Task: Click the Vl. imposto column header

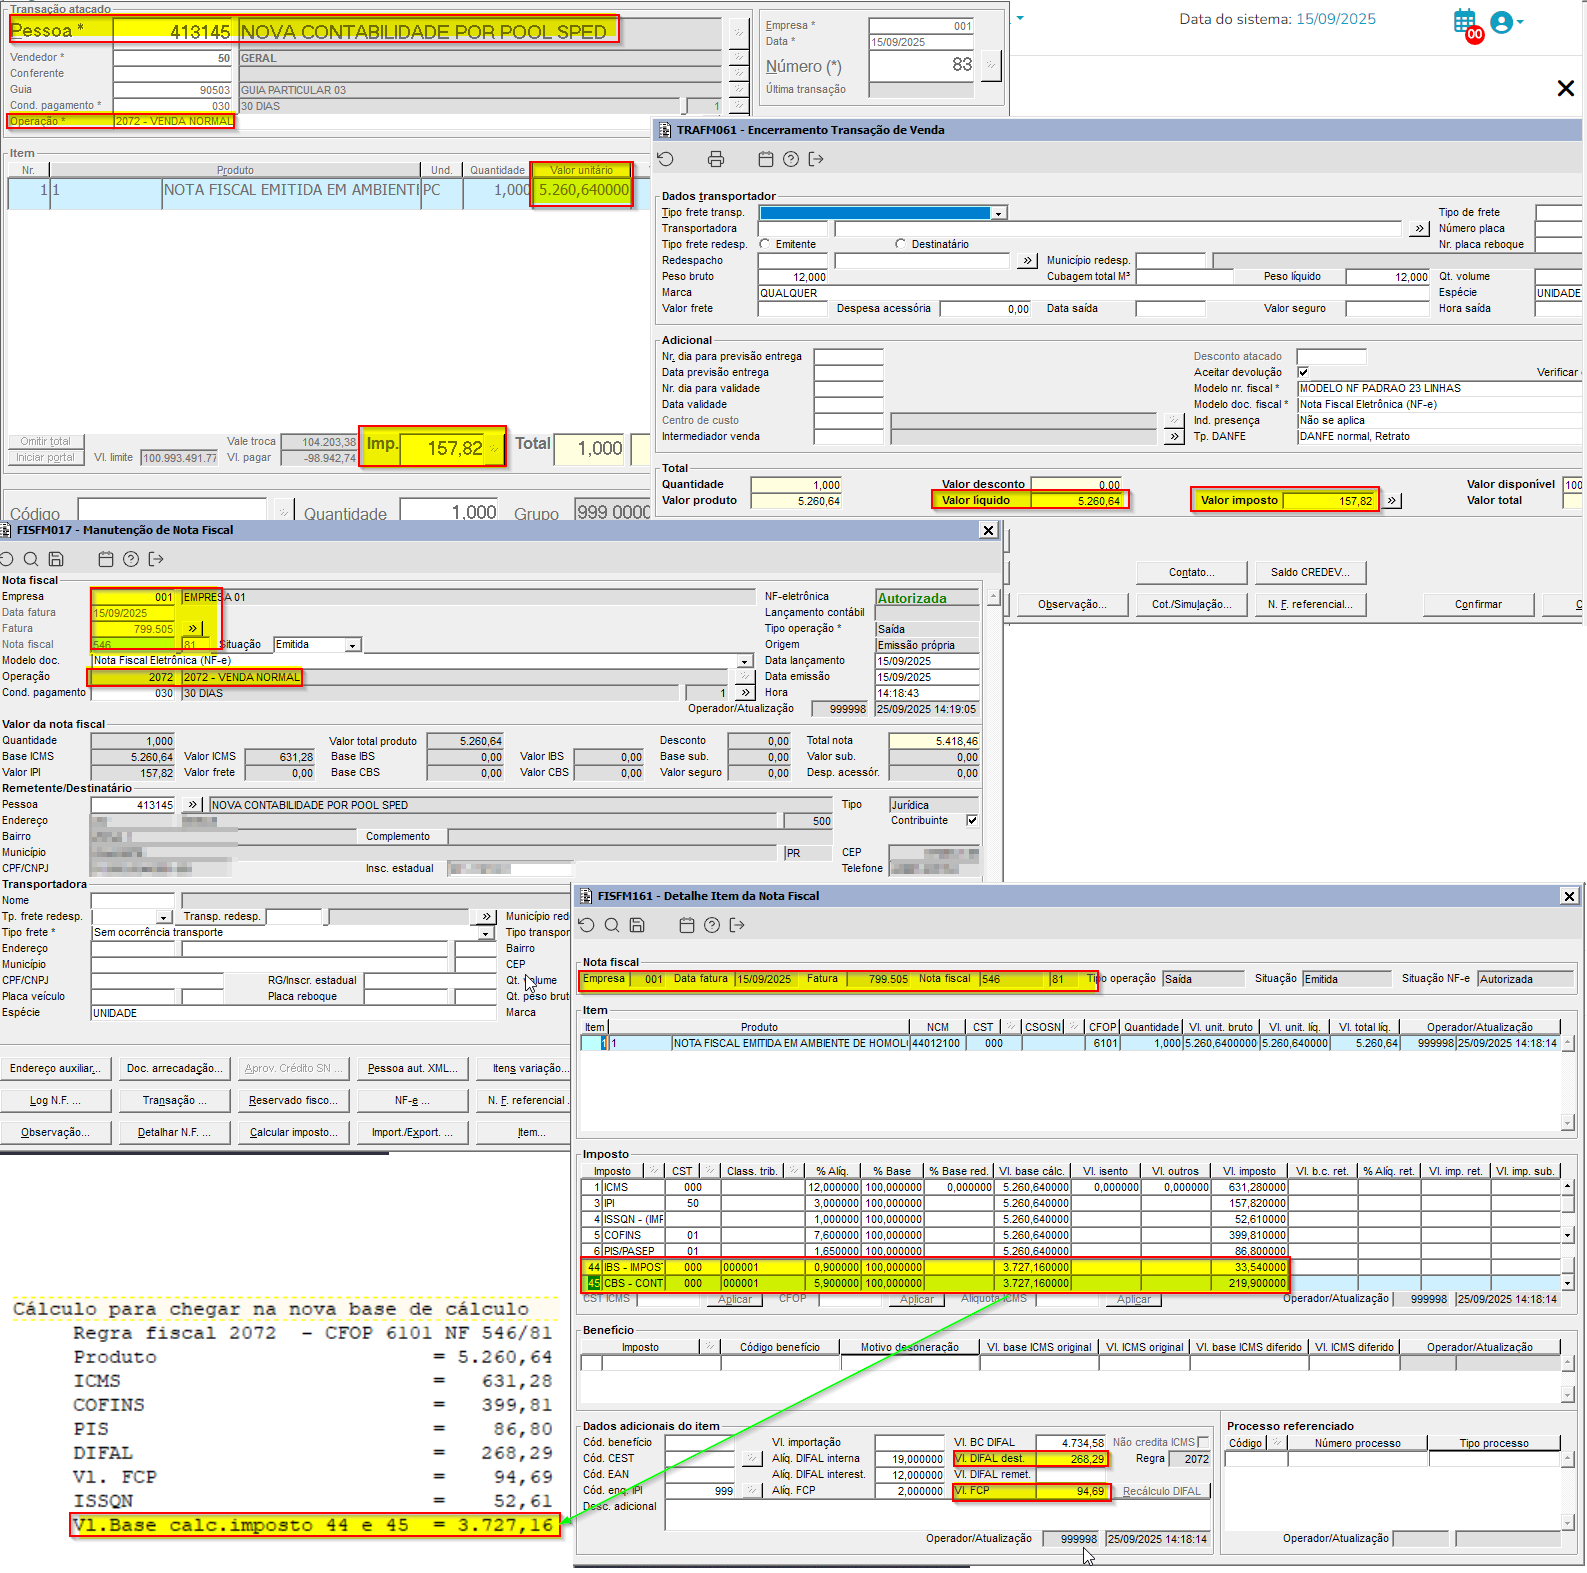Action: [1249, 1171]
